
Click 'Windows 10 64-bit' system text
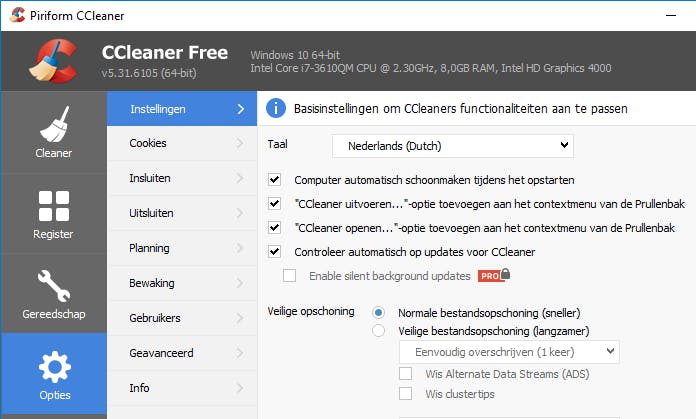295,55
